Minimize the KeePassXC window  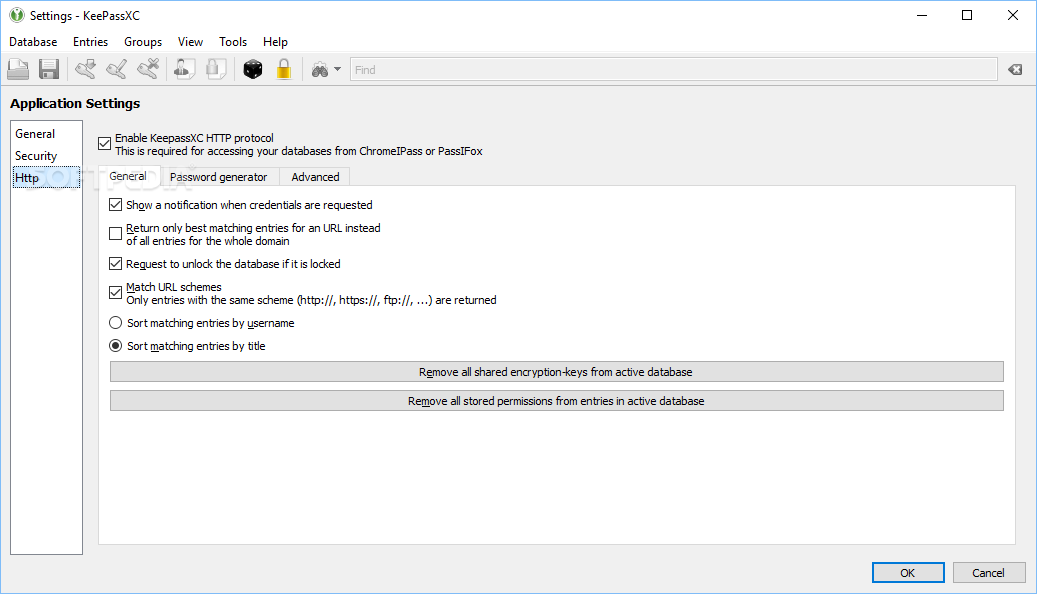tap(922, 15)
